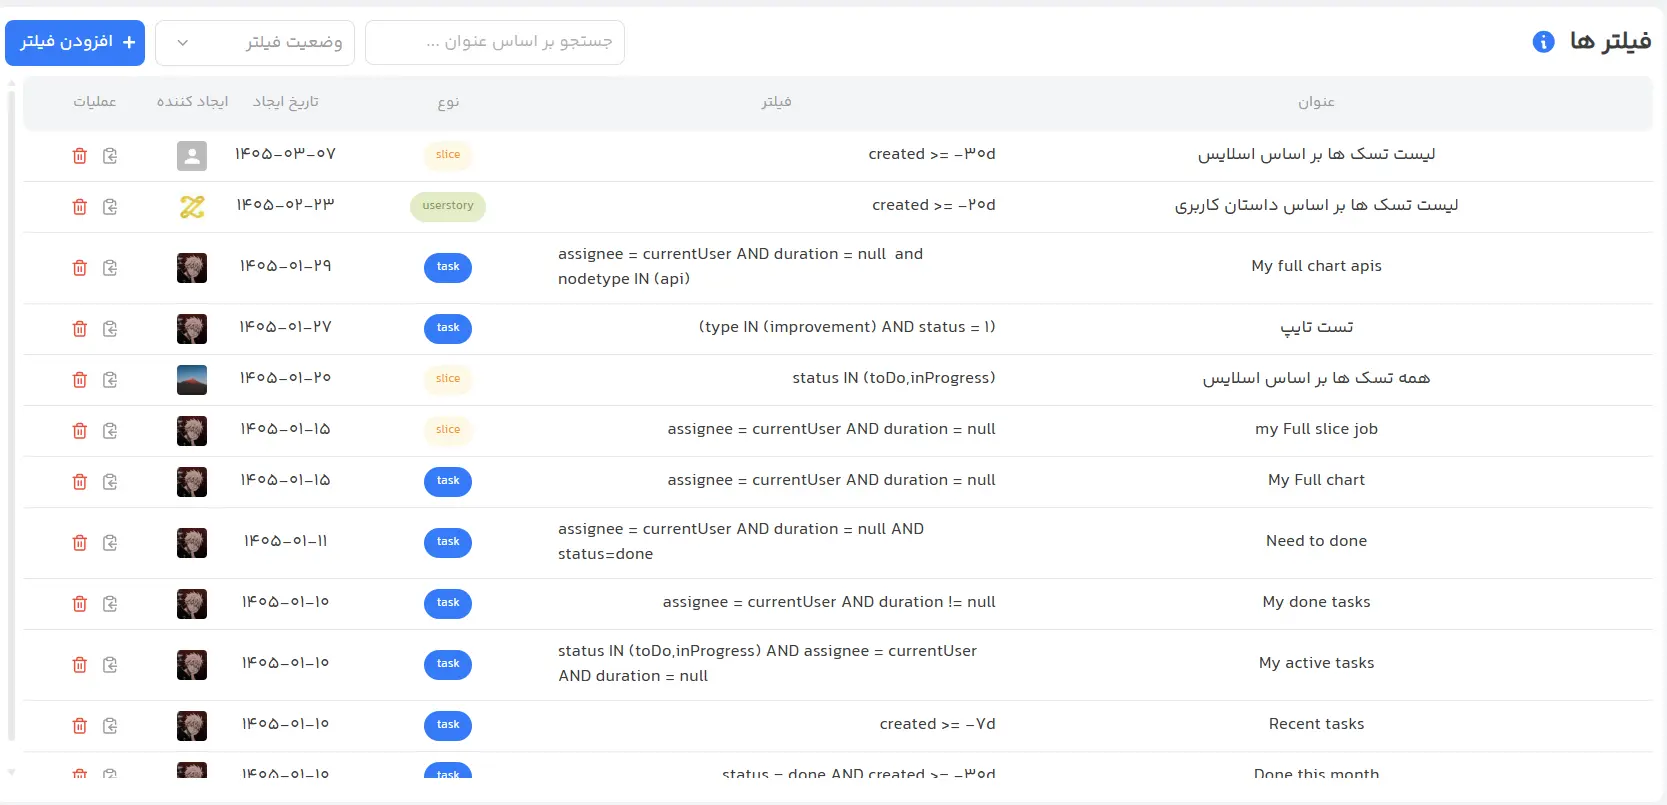Screen dimensions: 1667x805
Task: Click the 'فیلتر' column header
Action: click(x=776, y=102)
